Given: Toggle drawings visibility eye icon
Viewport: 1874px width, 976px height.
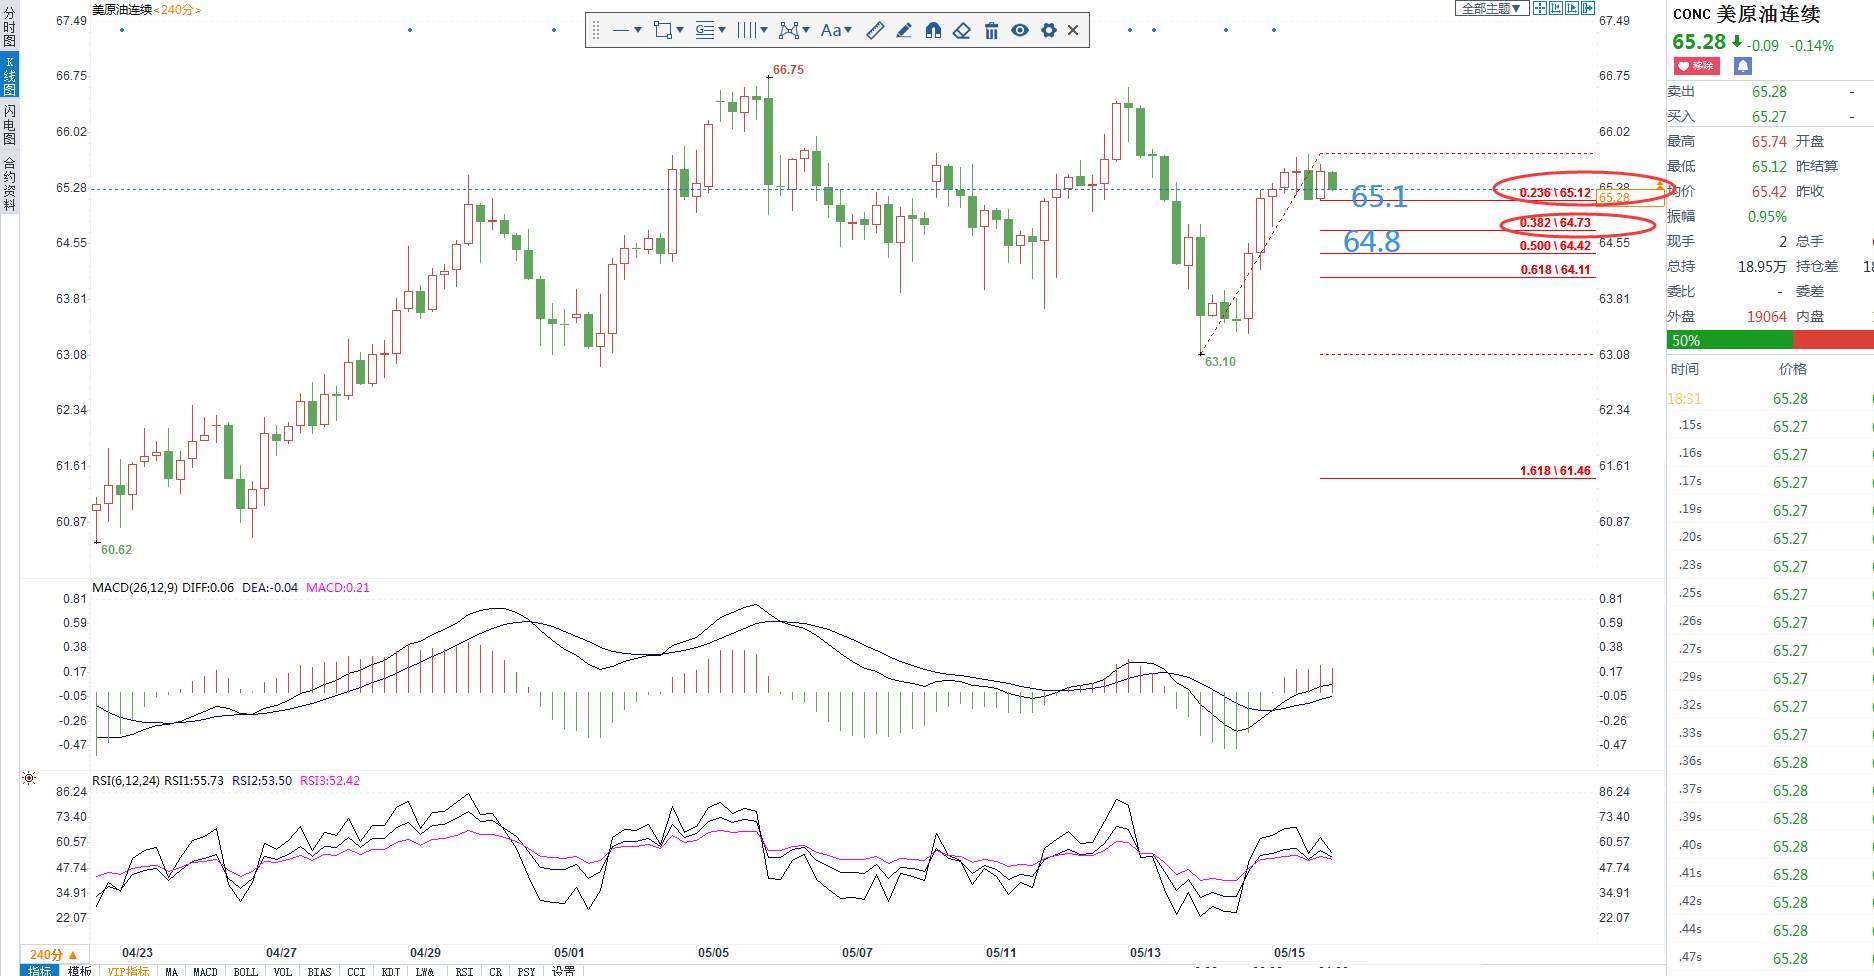Looking at the screenshot, I should click(1020, 30).
